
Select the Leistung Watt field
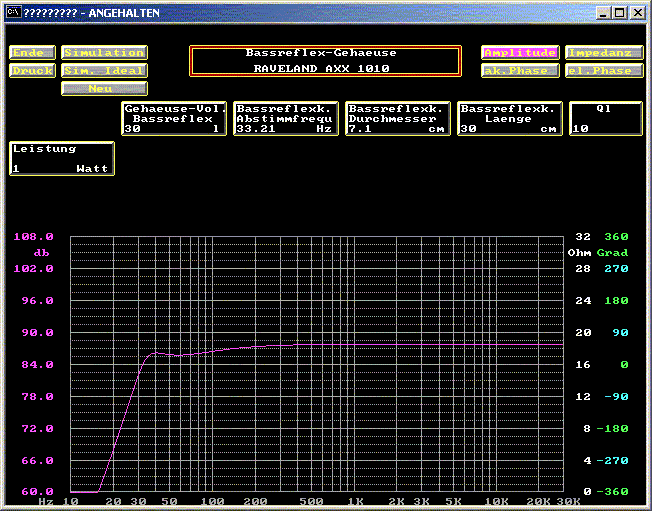(62, 159)
